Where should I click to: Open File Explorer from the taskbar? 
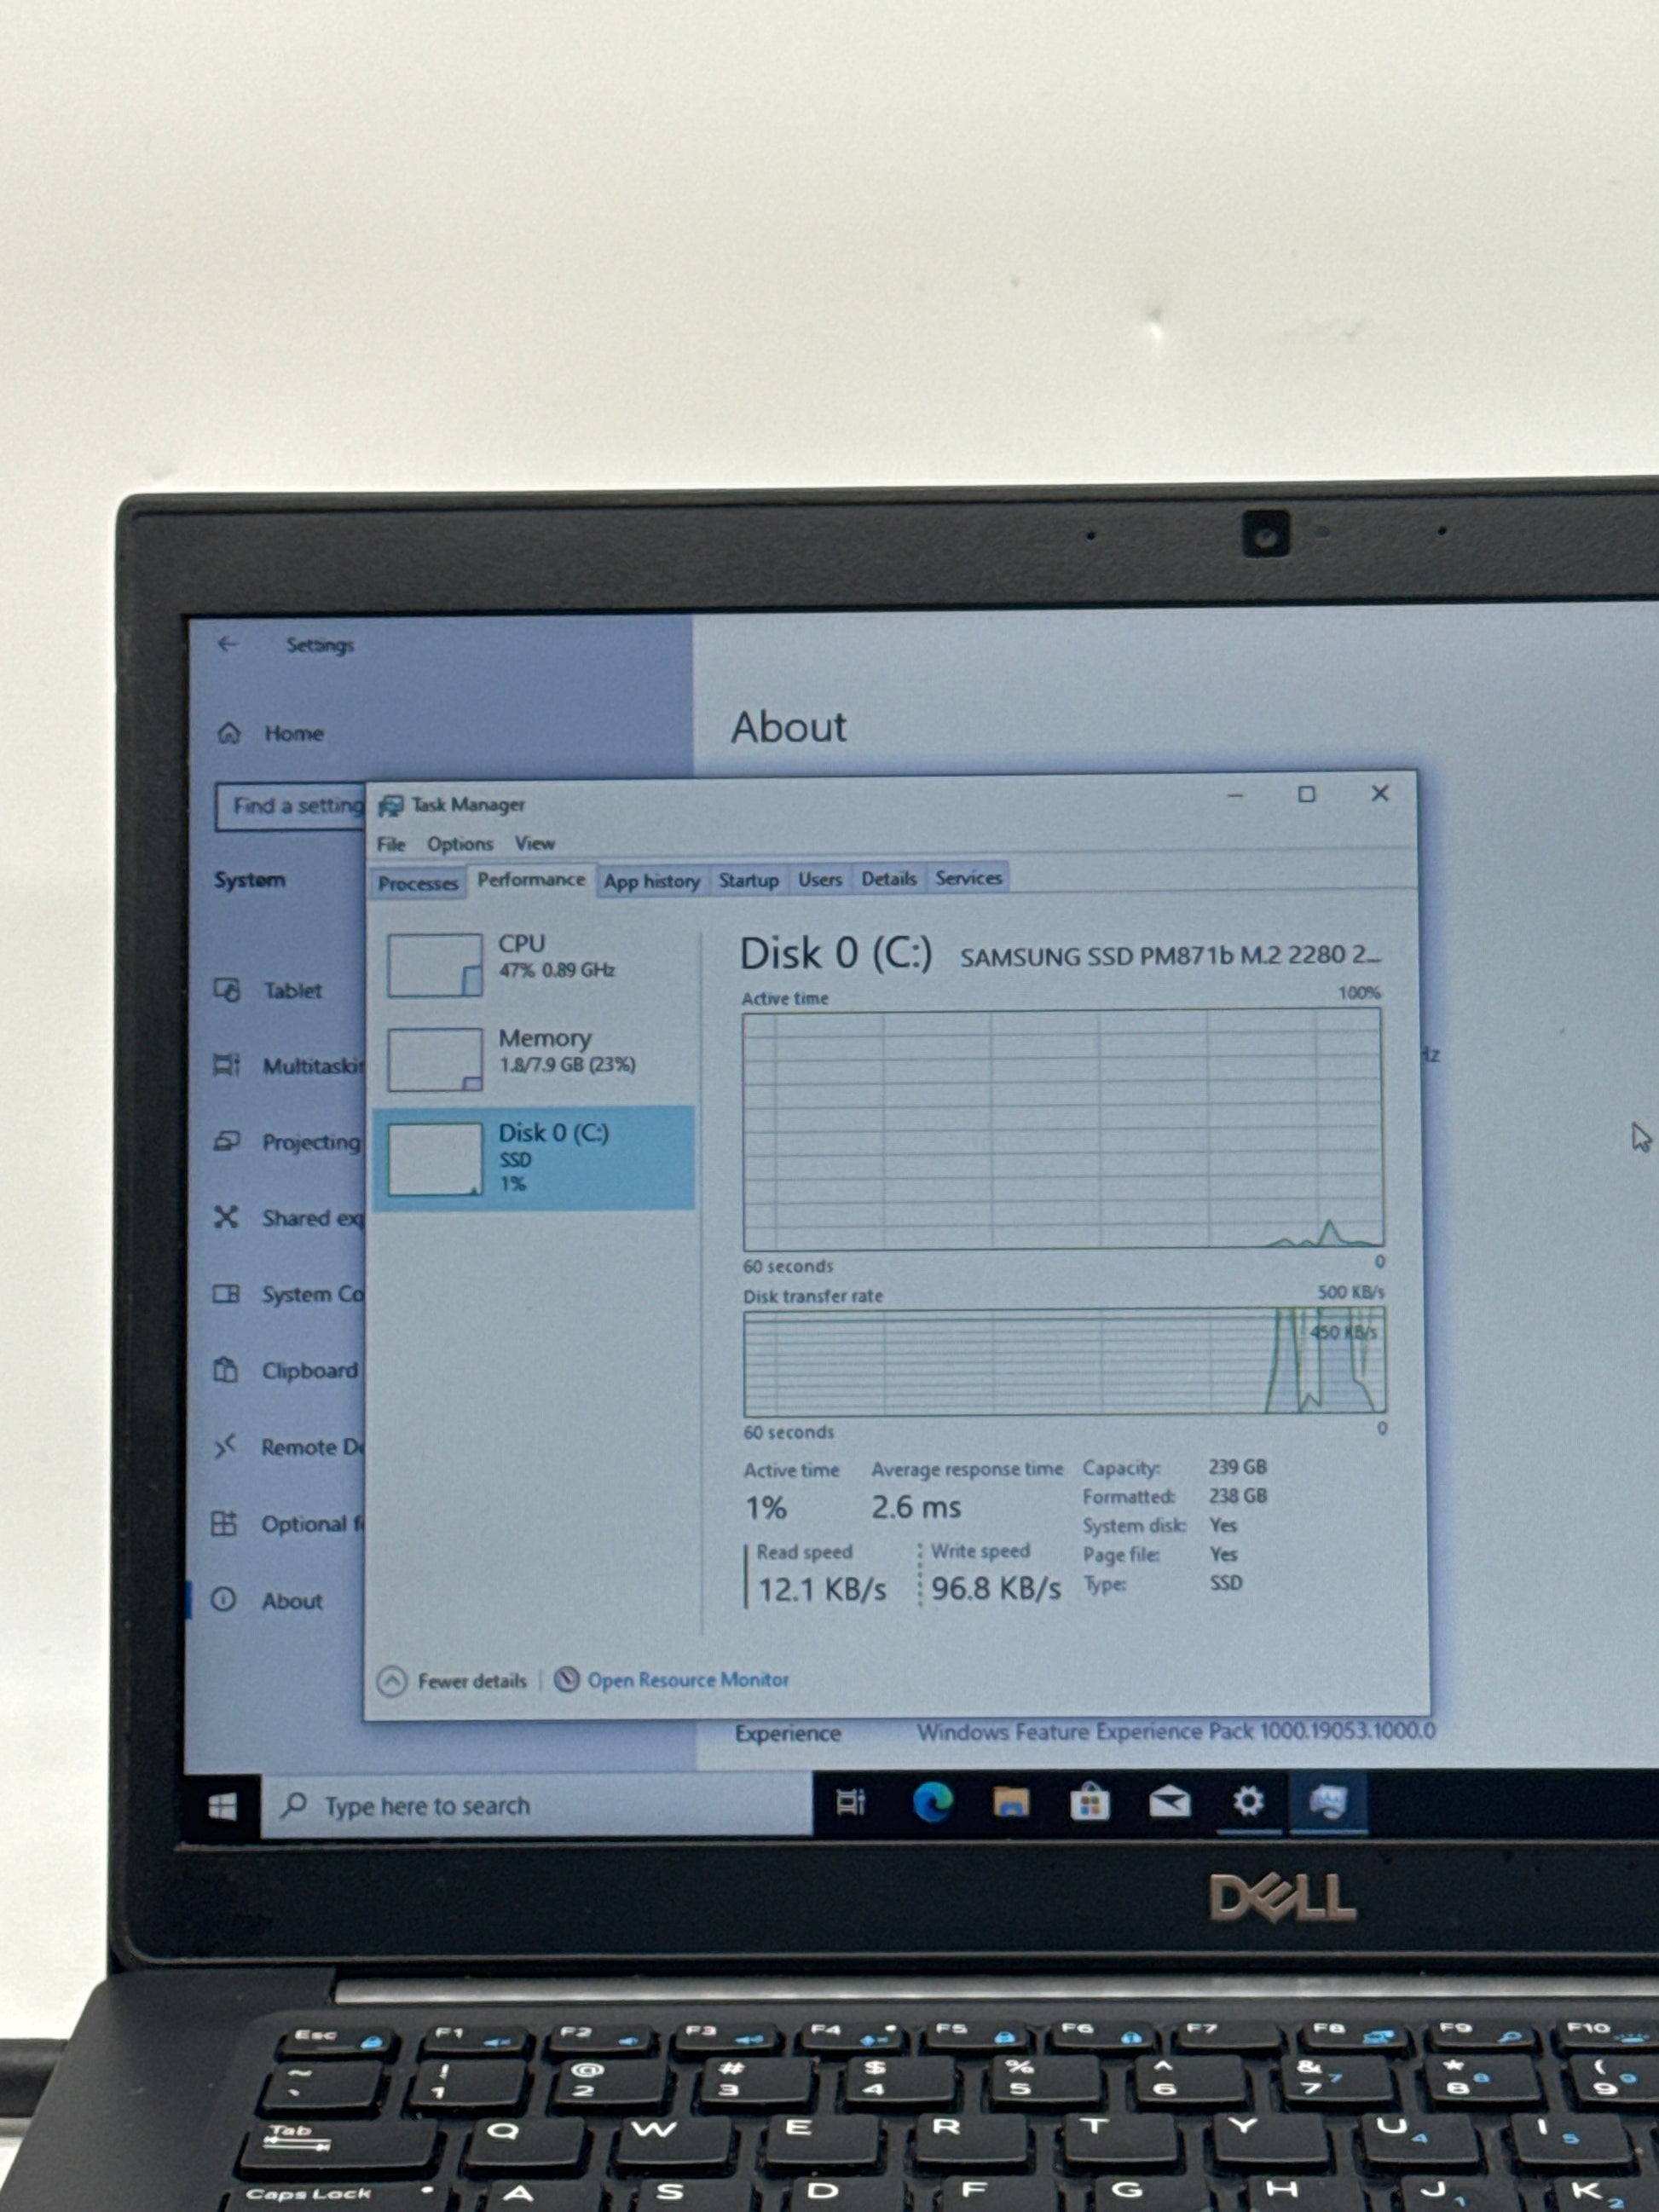[1010, 1802]
